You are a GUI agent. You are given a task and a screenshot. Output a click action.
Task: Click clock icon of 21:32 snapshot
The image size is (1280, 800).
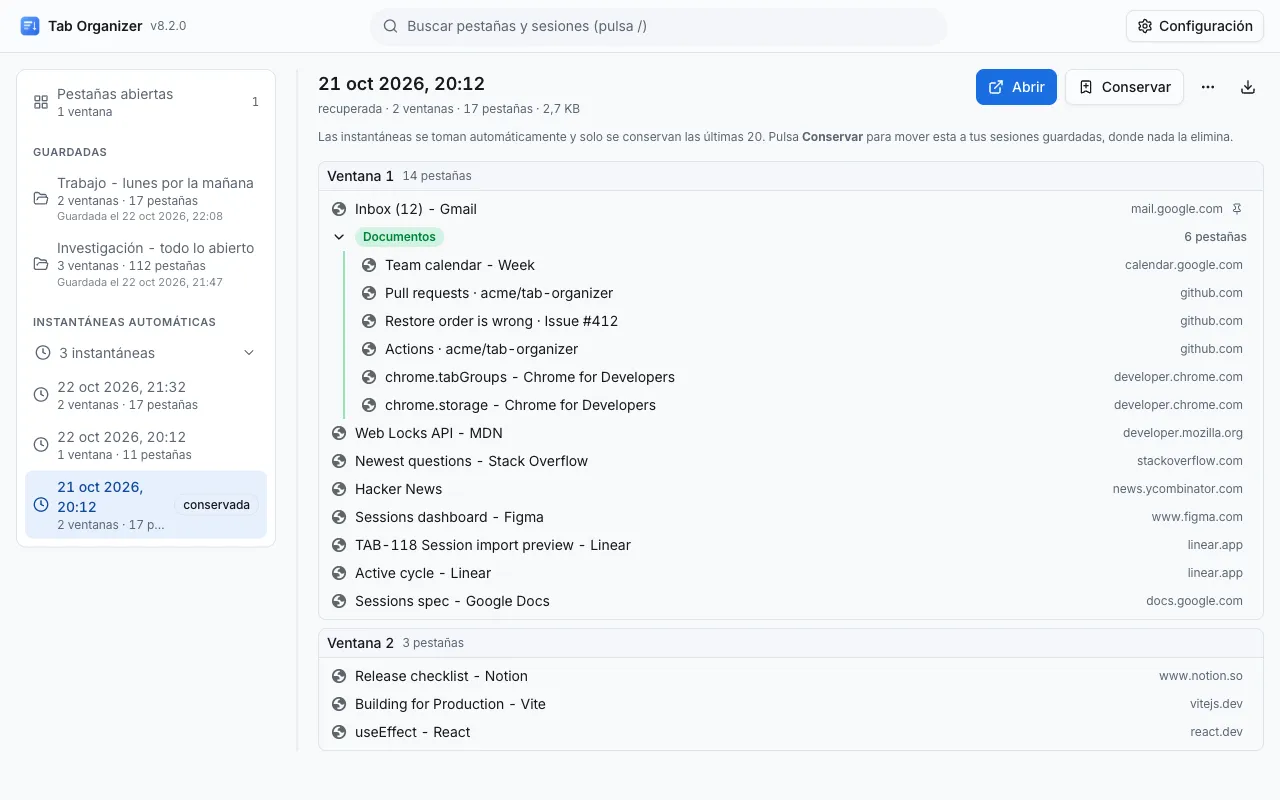(41, 395)
